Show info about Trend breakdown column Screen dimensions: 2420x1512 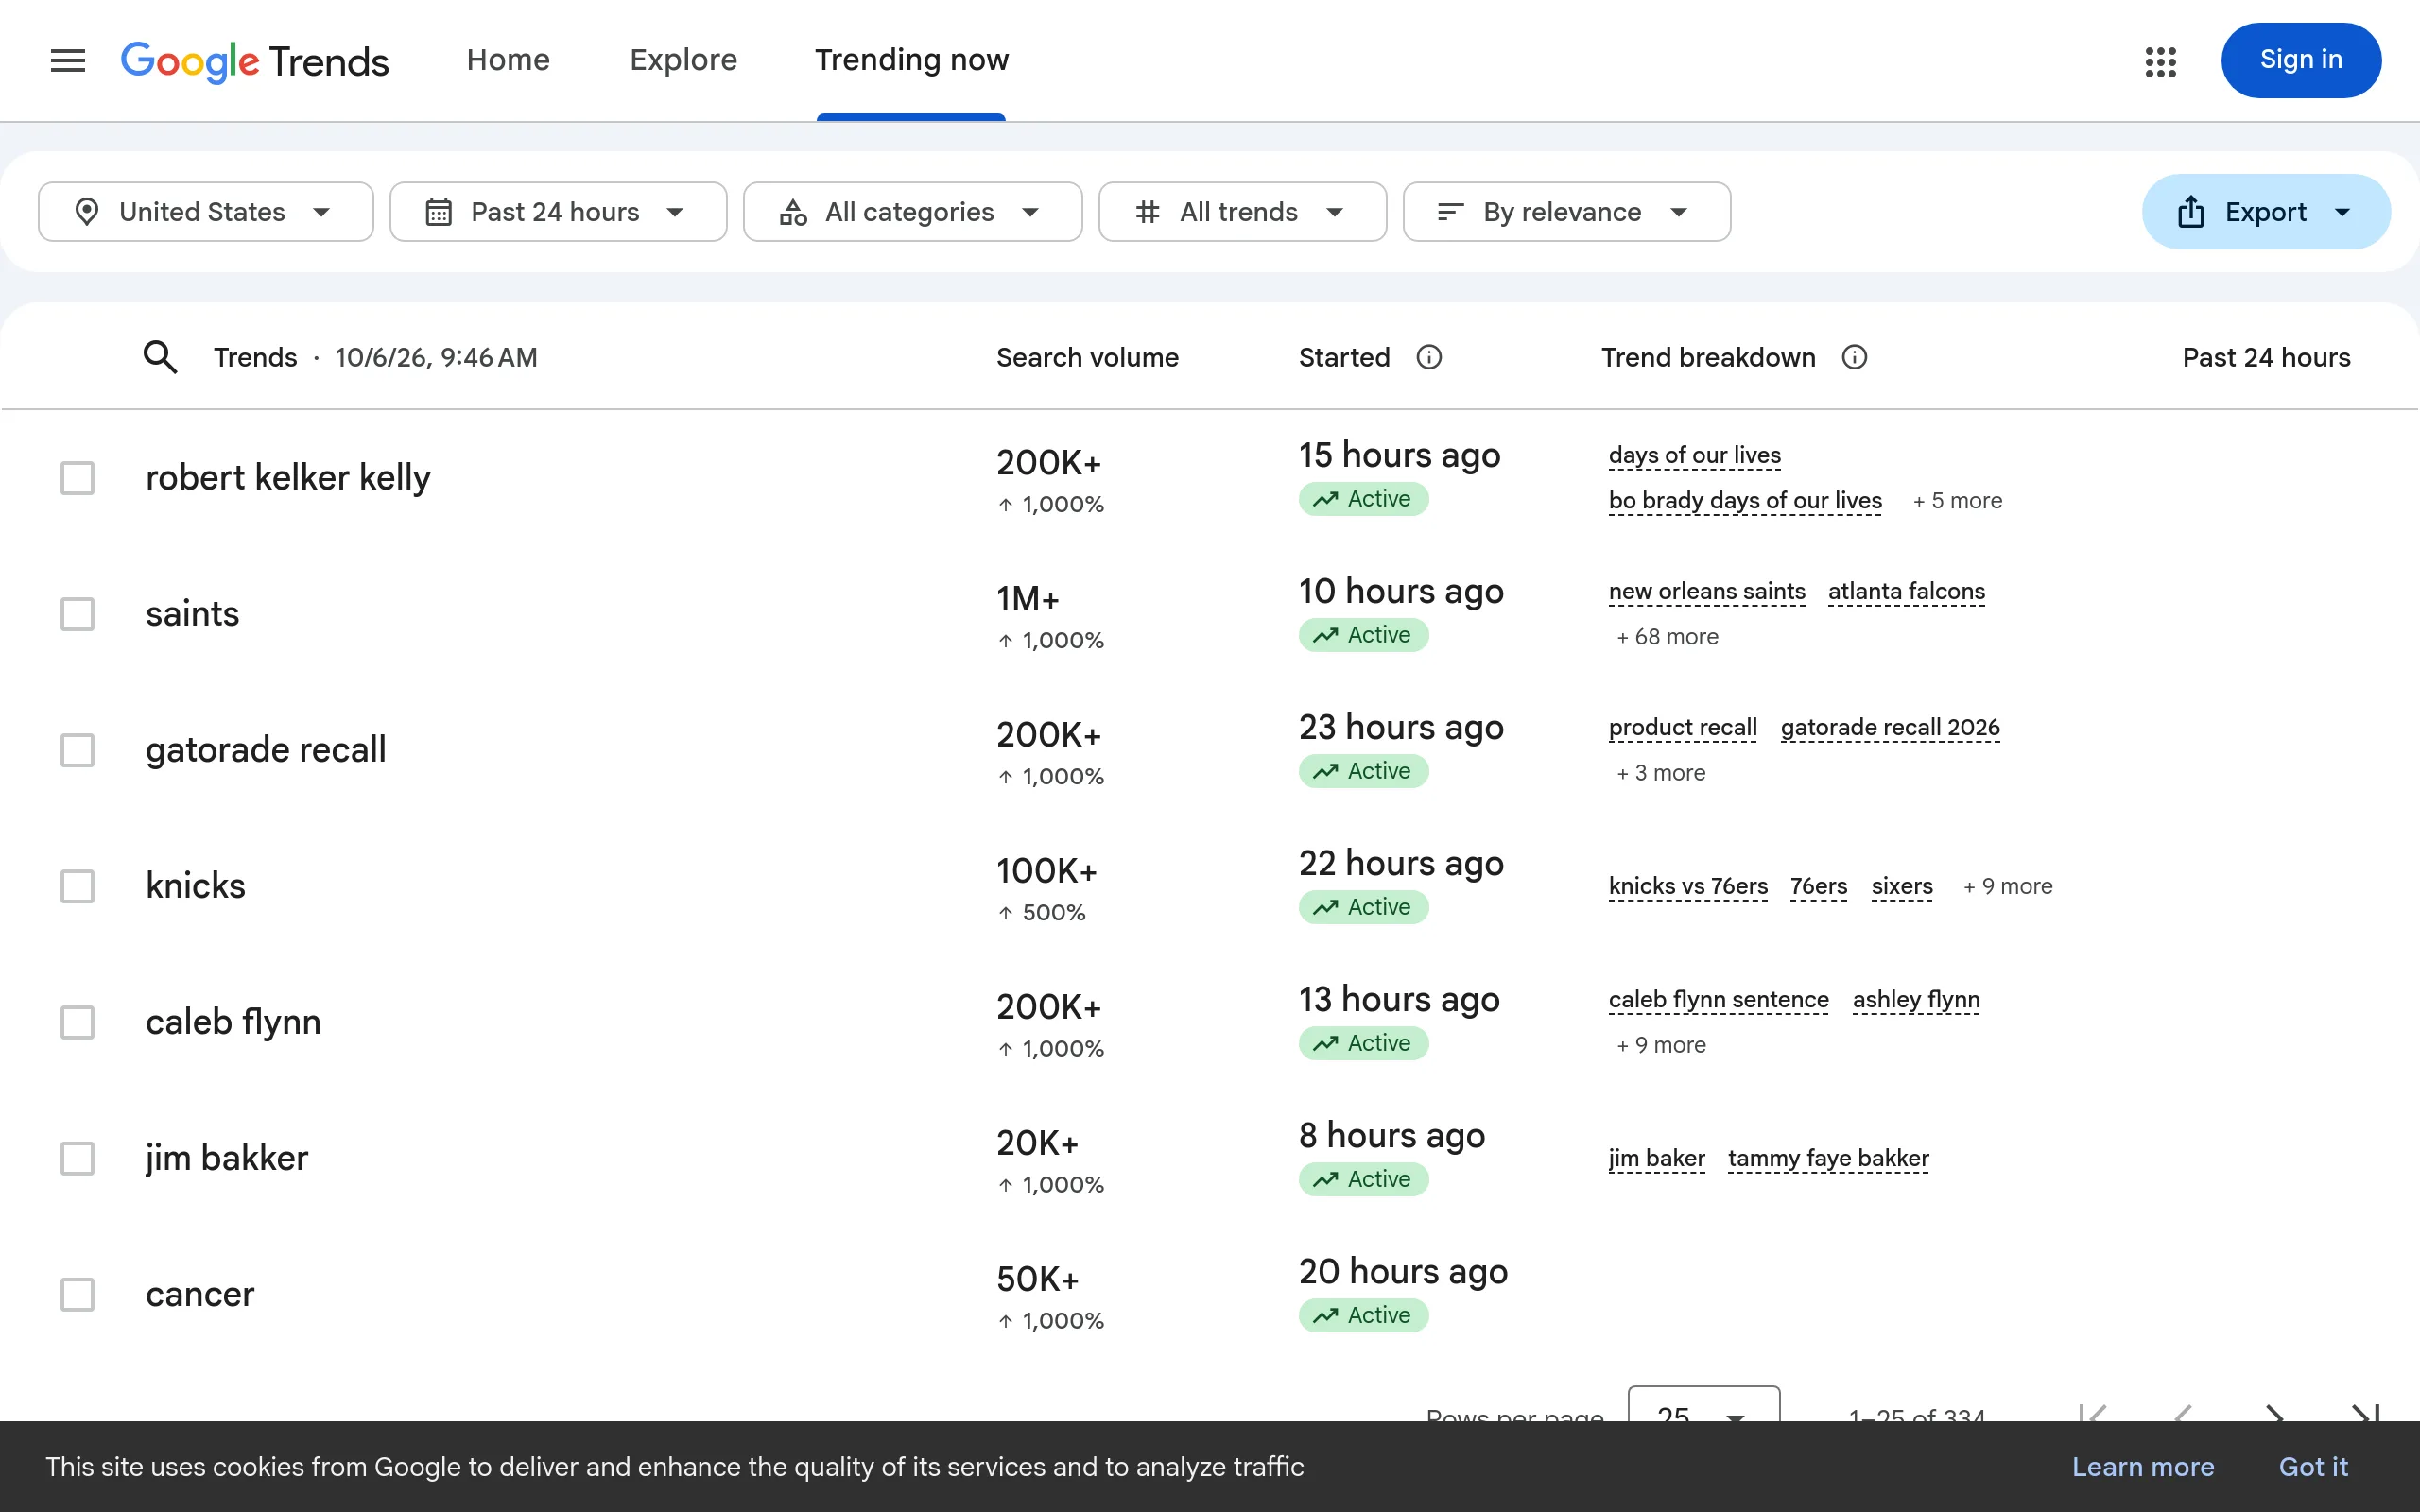[x=1854, y=357]
